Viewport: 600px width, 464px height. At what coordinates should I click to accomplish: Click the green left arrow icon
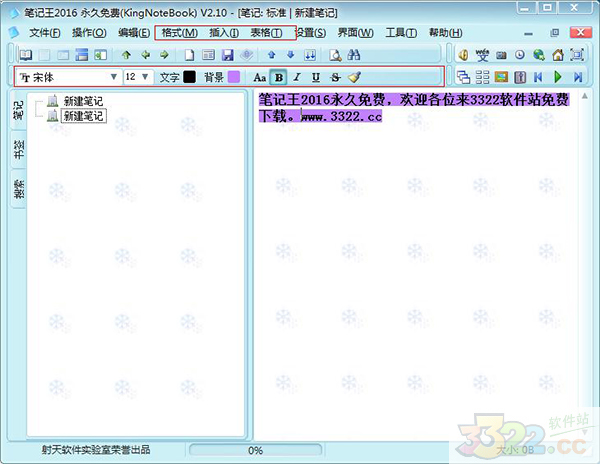pyautogui.click(x=145, y=55)
